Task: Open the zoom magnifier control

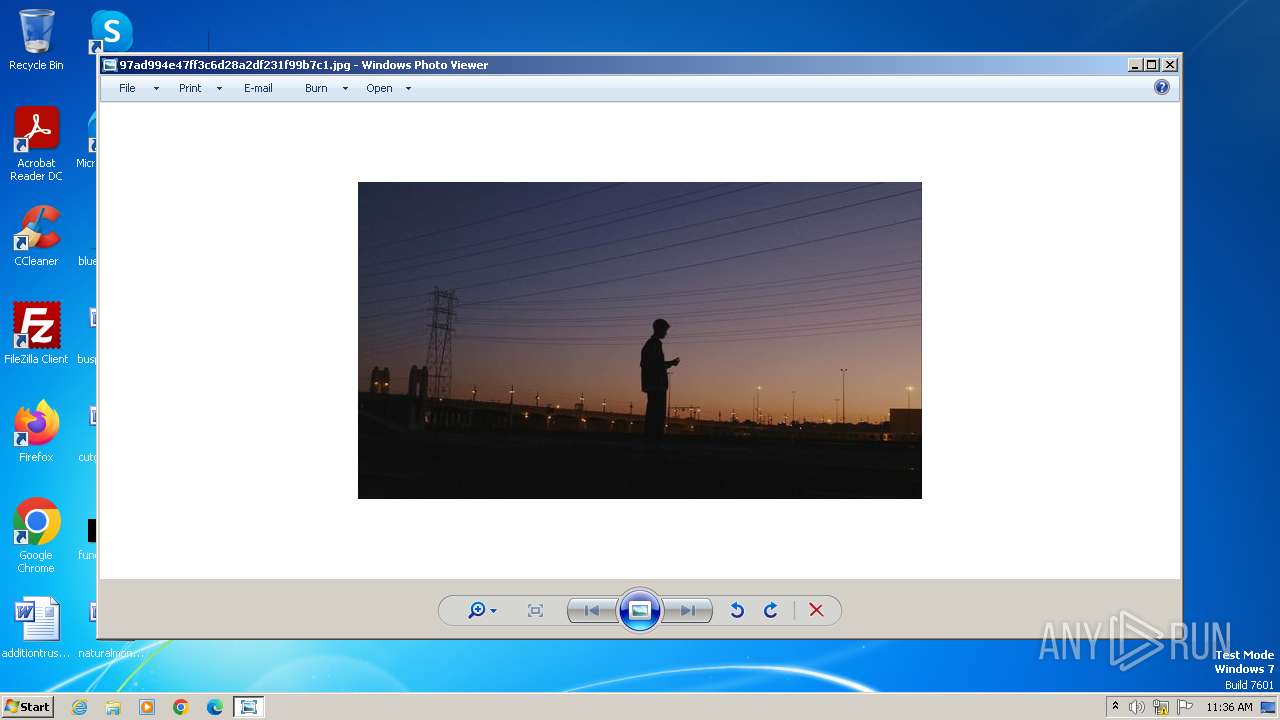Action: 482,610
